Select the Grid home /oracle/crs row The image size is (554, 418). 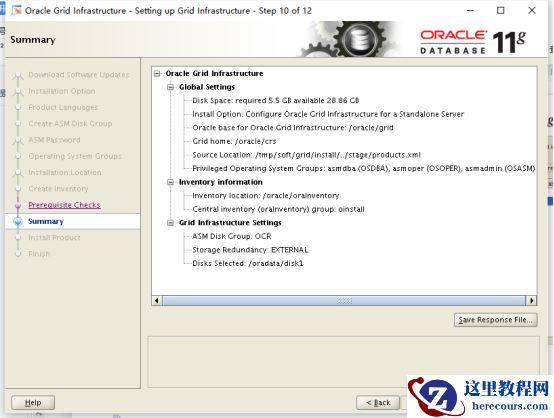click(234, 141)
